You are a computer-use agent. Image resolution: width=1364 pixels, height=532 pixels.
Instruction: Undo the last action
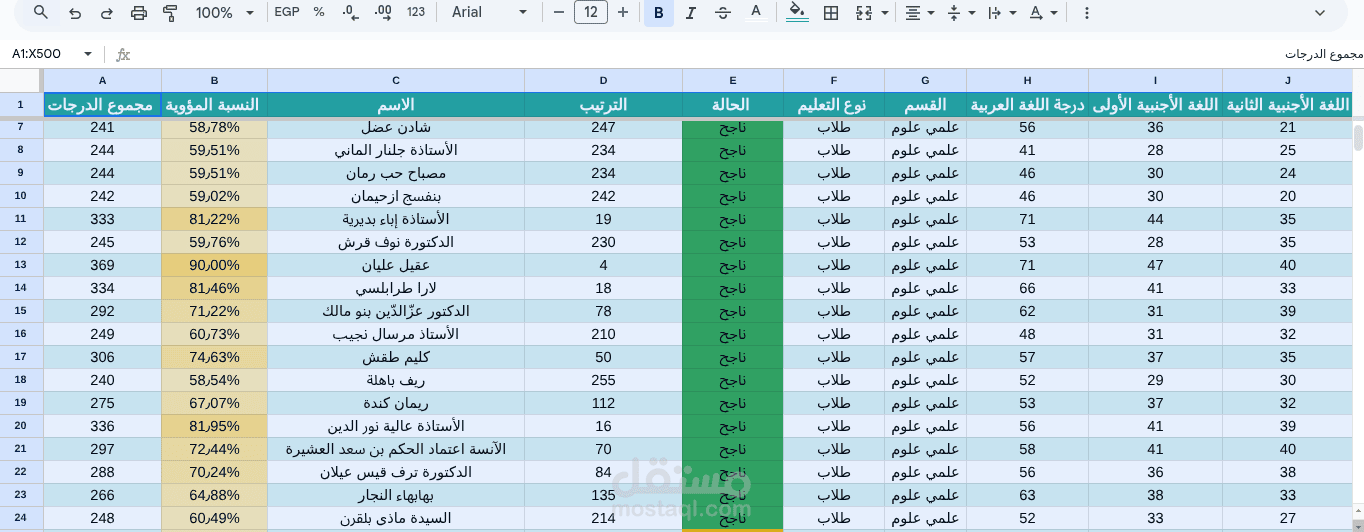(75, 13)
